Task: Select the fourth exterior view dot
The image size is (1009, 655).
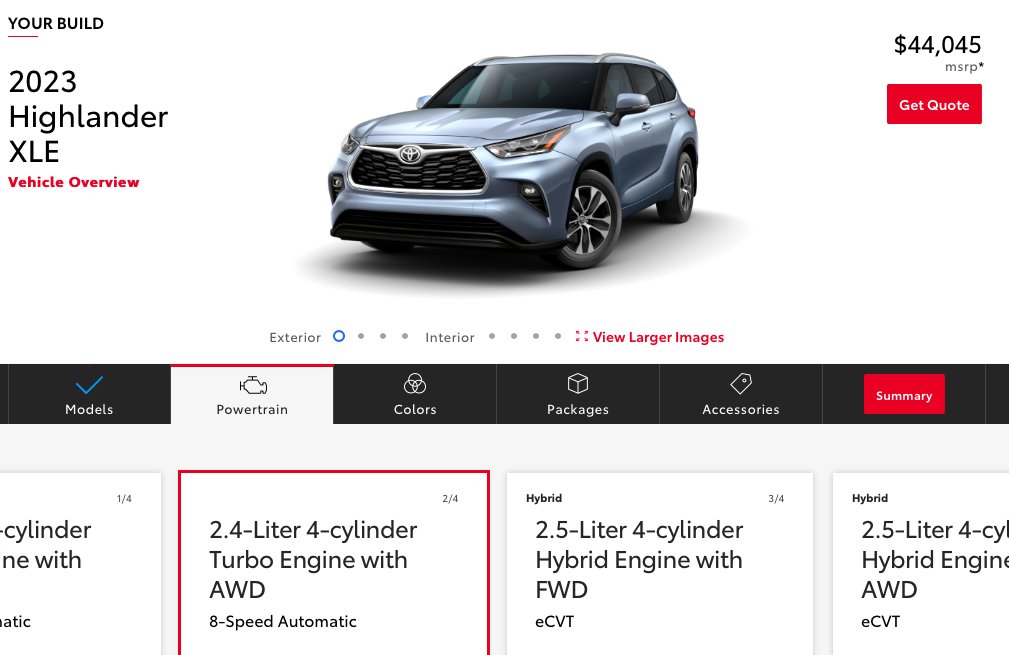Action: tap(405, 336)
